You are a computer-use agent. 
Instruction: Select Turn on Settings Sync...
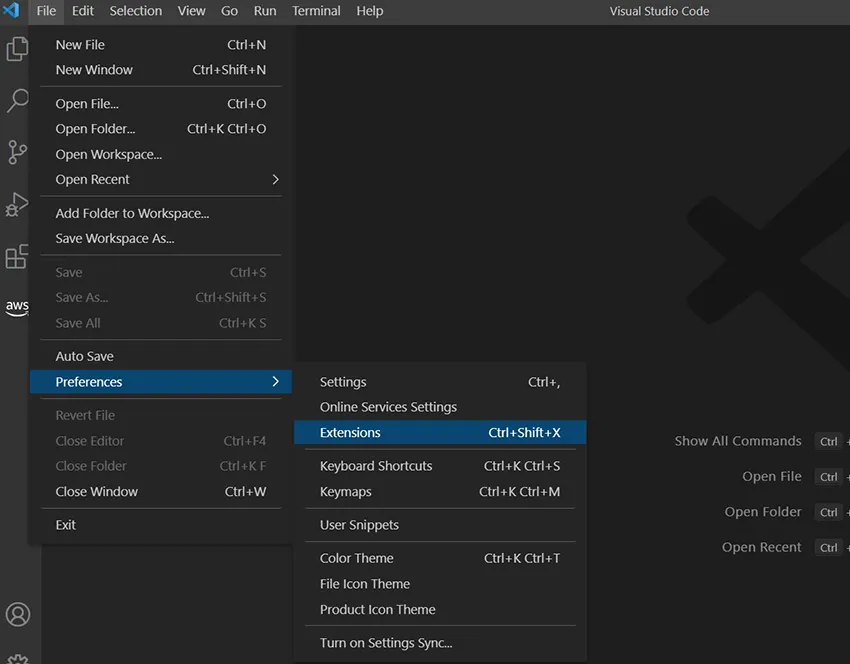click(440, 643)
